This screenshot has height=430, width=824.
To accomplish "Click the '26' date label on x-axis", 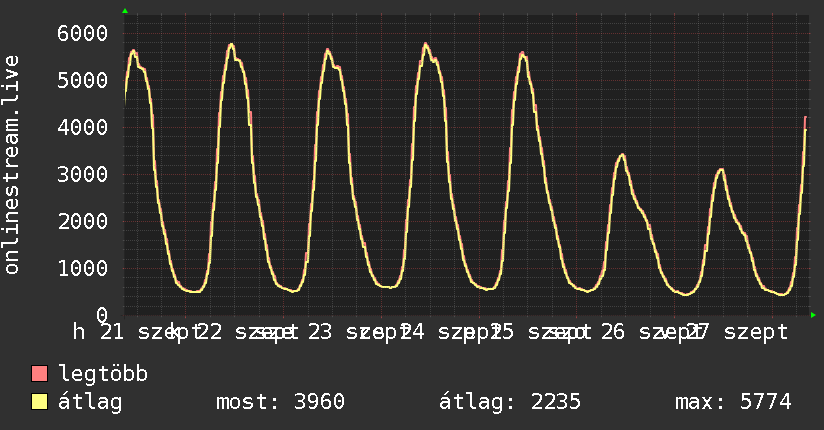I will coord(613,332).
